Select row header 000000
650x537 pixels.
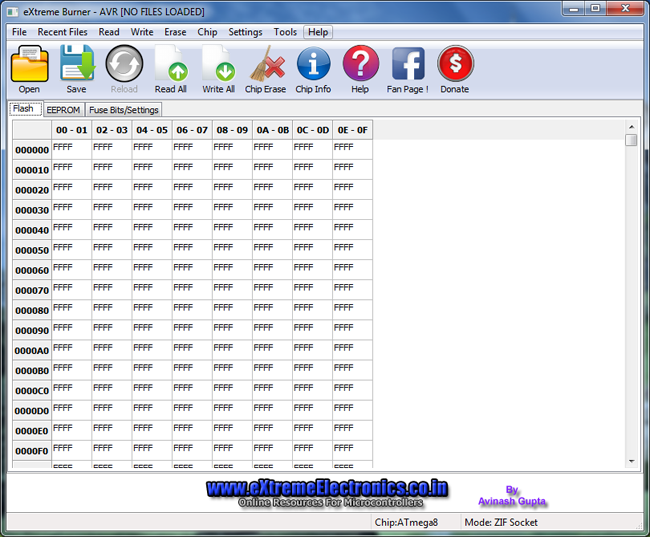[x=32, y=150]
